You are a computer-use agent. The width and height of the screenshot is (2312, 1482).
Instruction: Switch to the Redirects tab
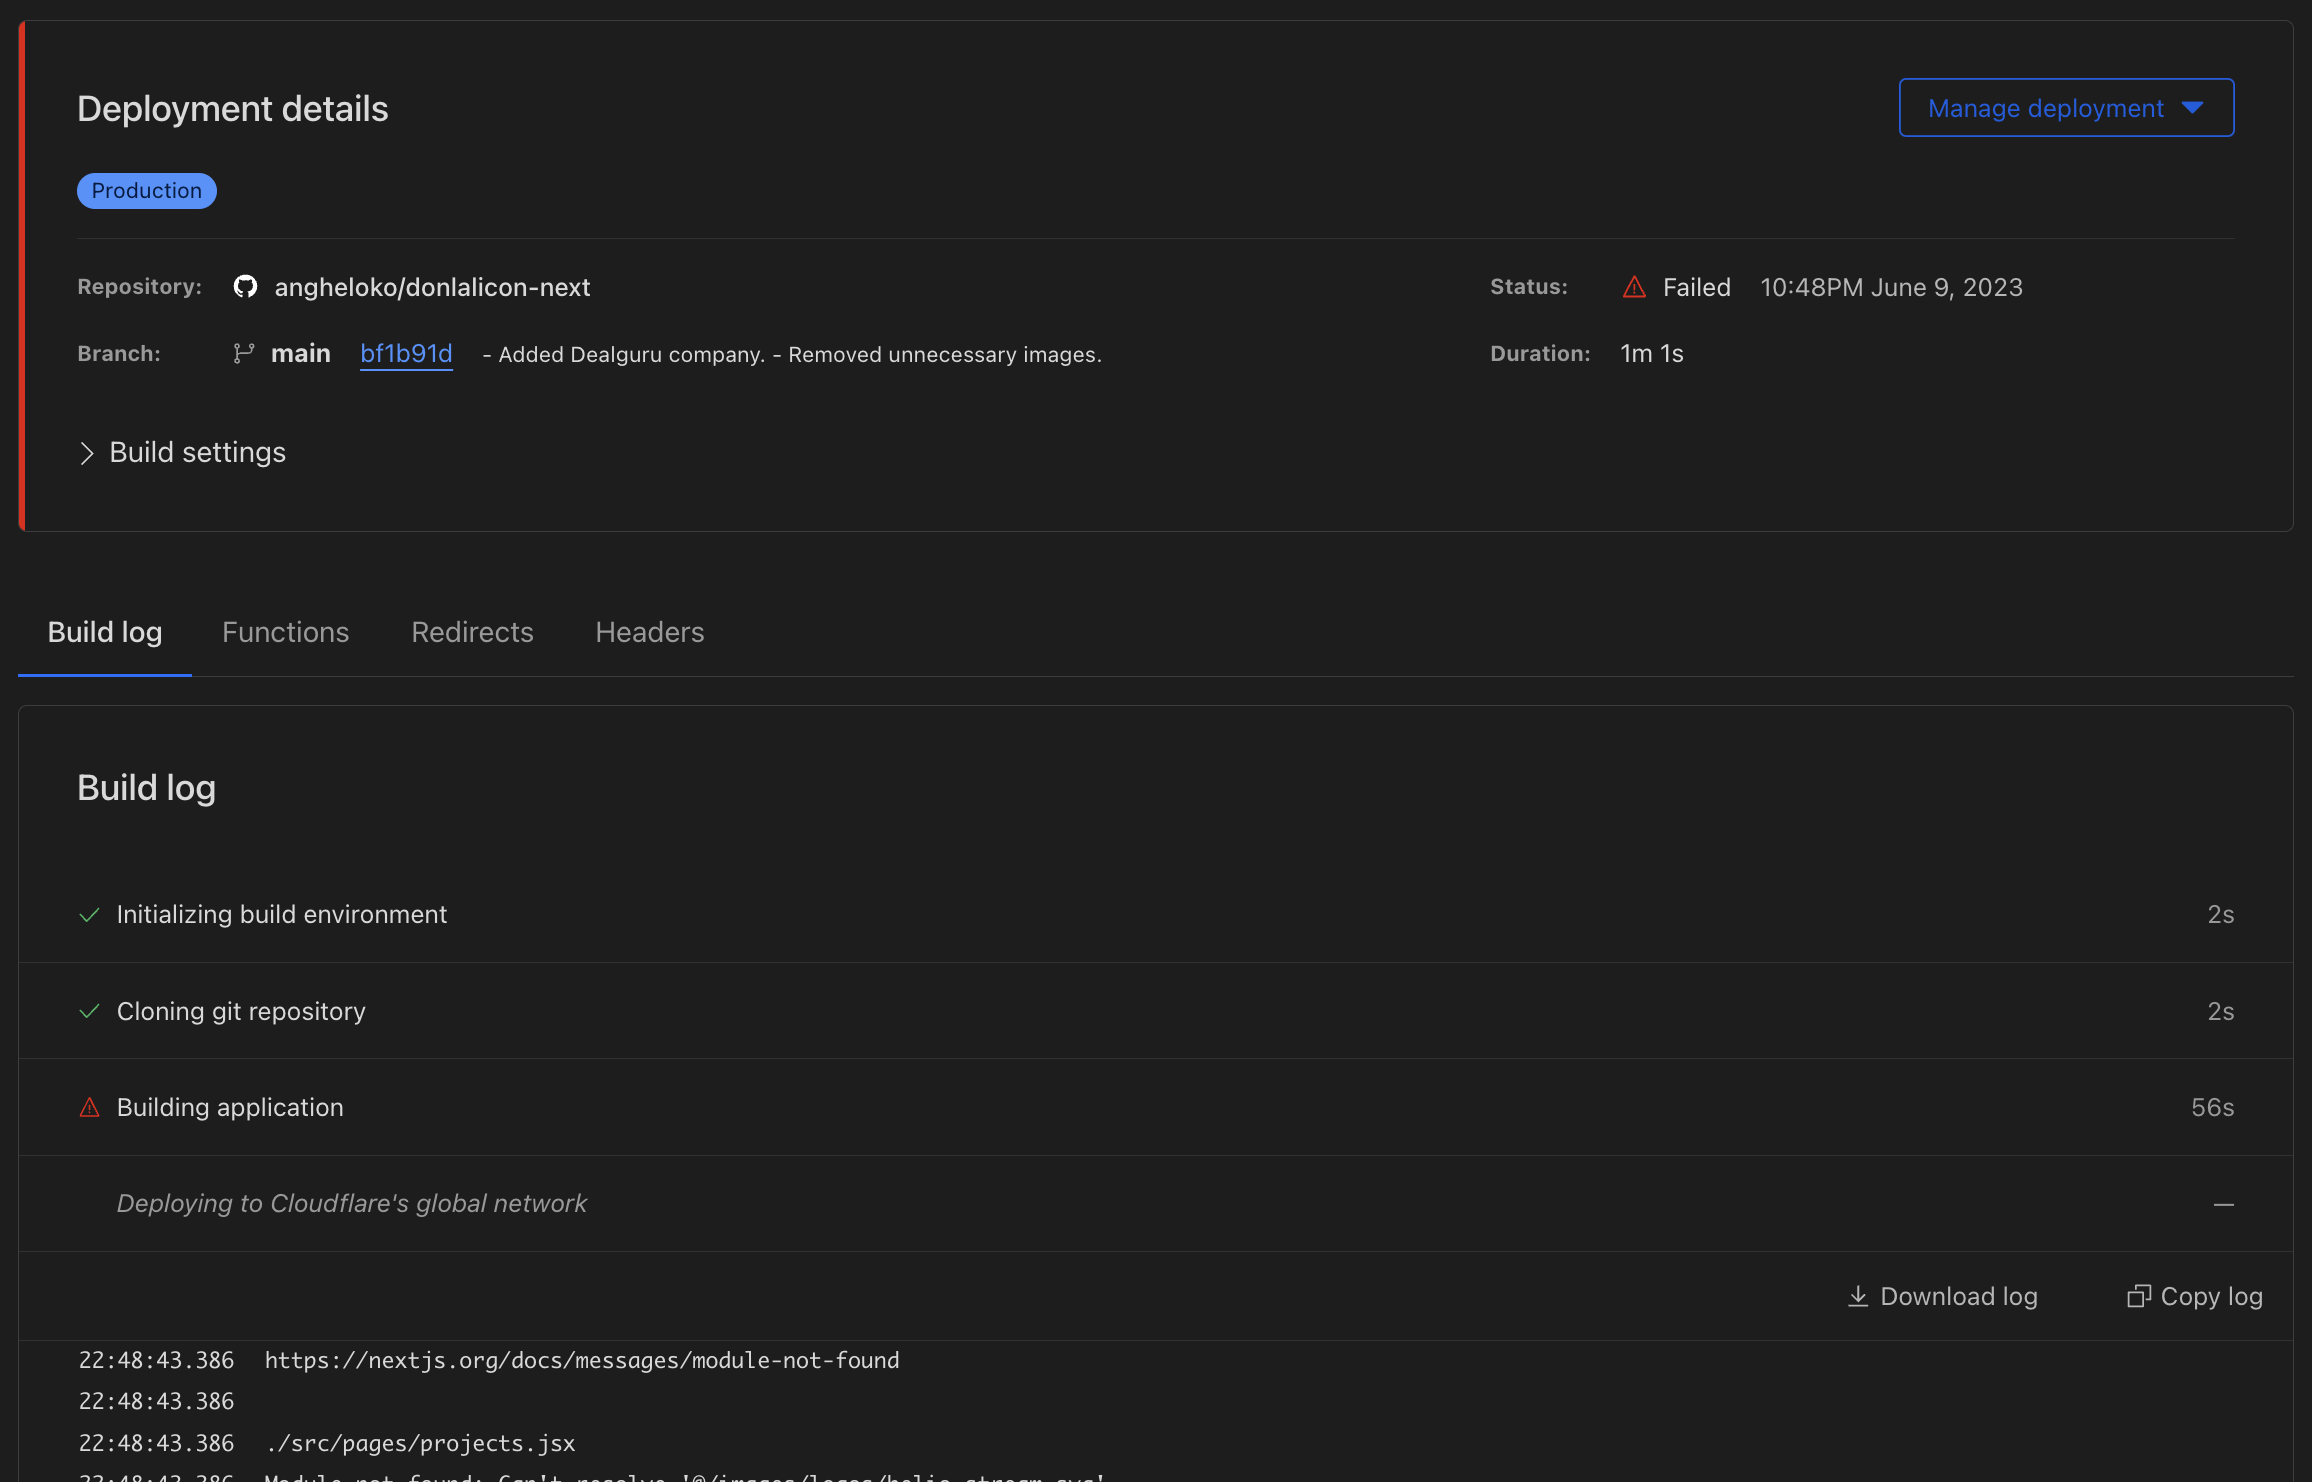[x=472, y=633]
